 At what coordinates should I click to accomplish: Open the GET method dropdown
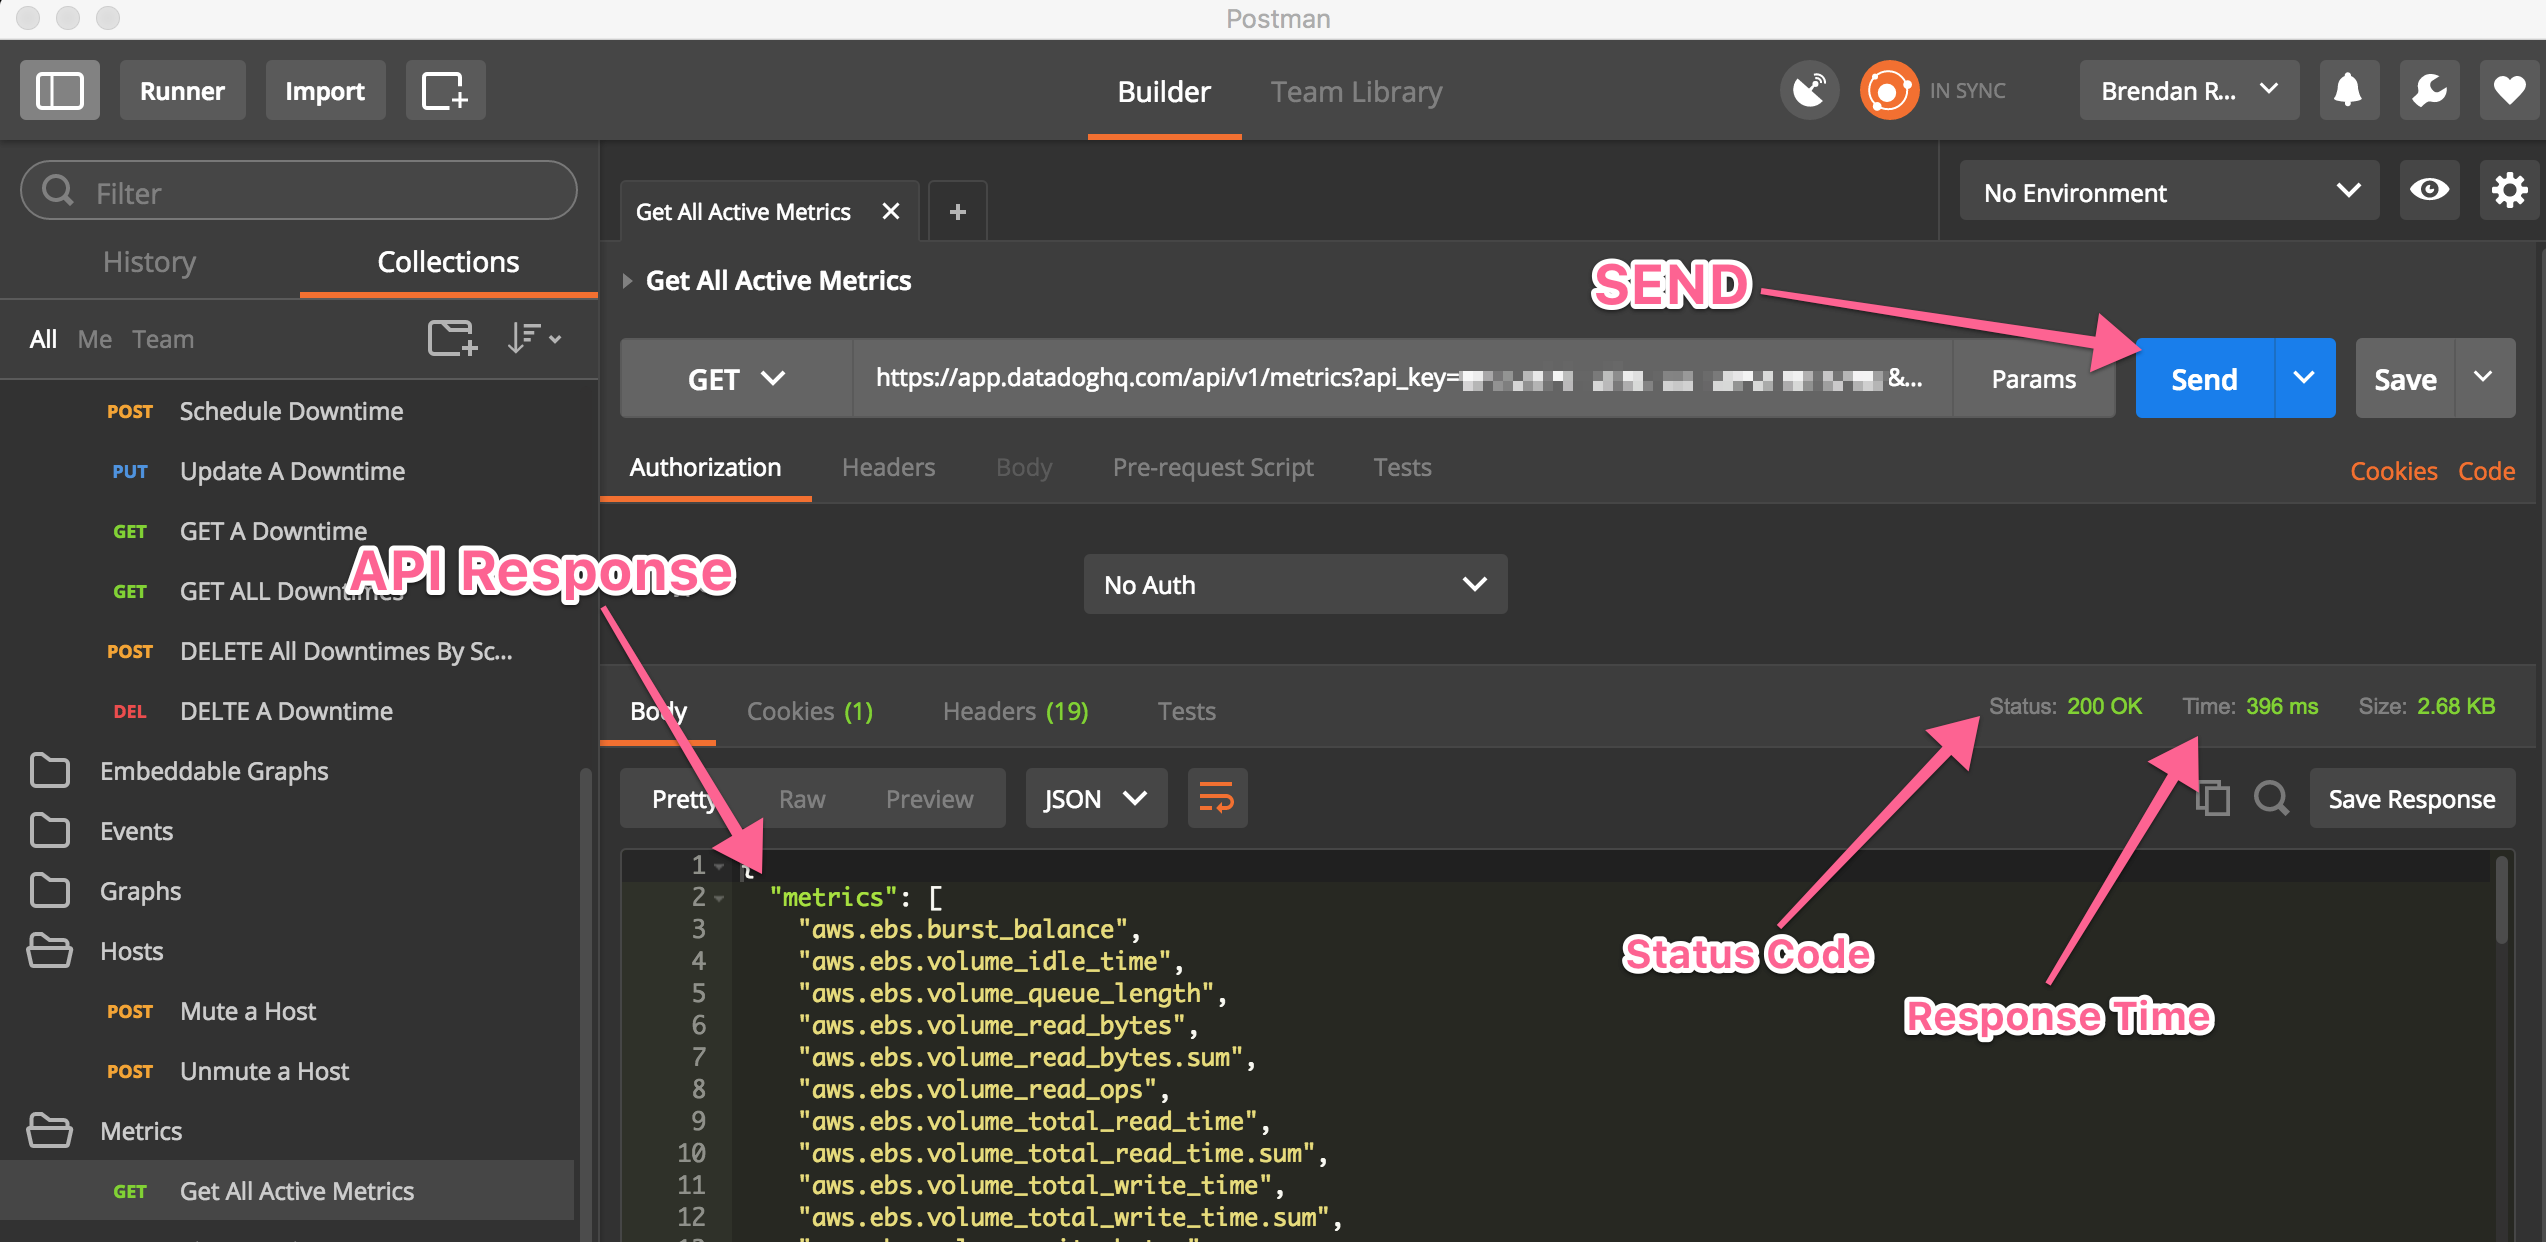(736, 379)
